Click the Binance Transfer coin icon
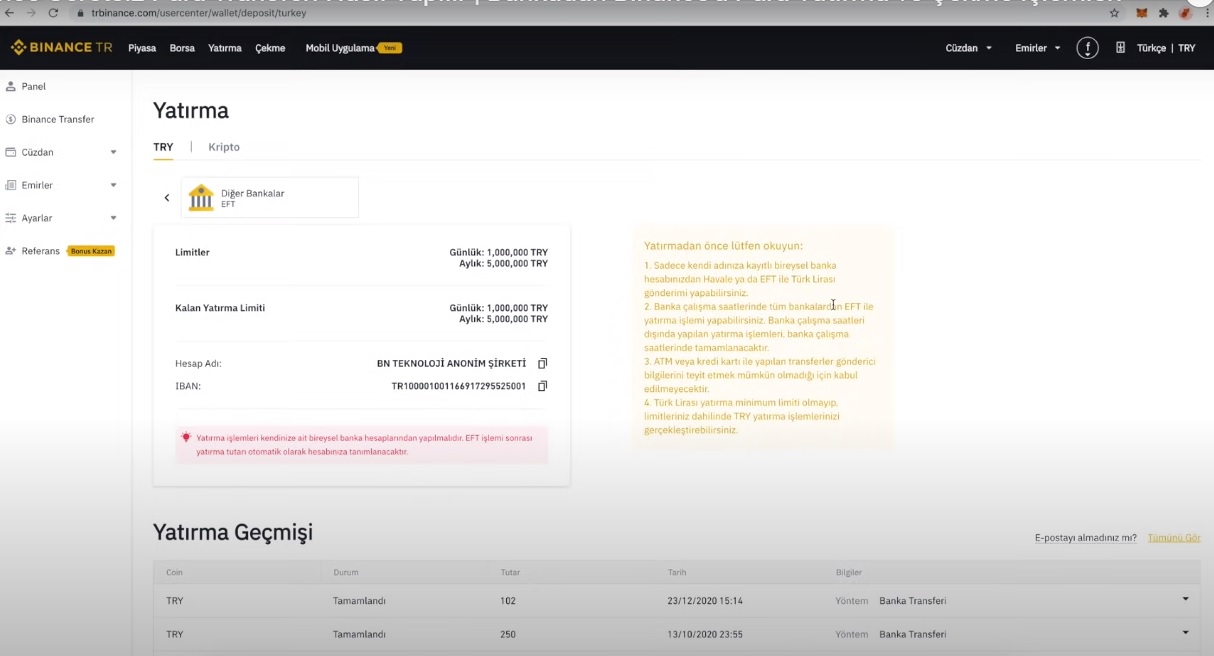The height and width of the screenshot is (656, 1214). pos(11,119)
